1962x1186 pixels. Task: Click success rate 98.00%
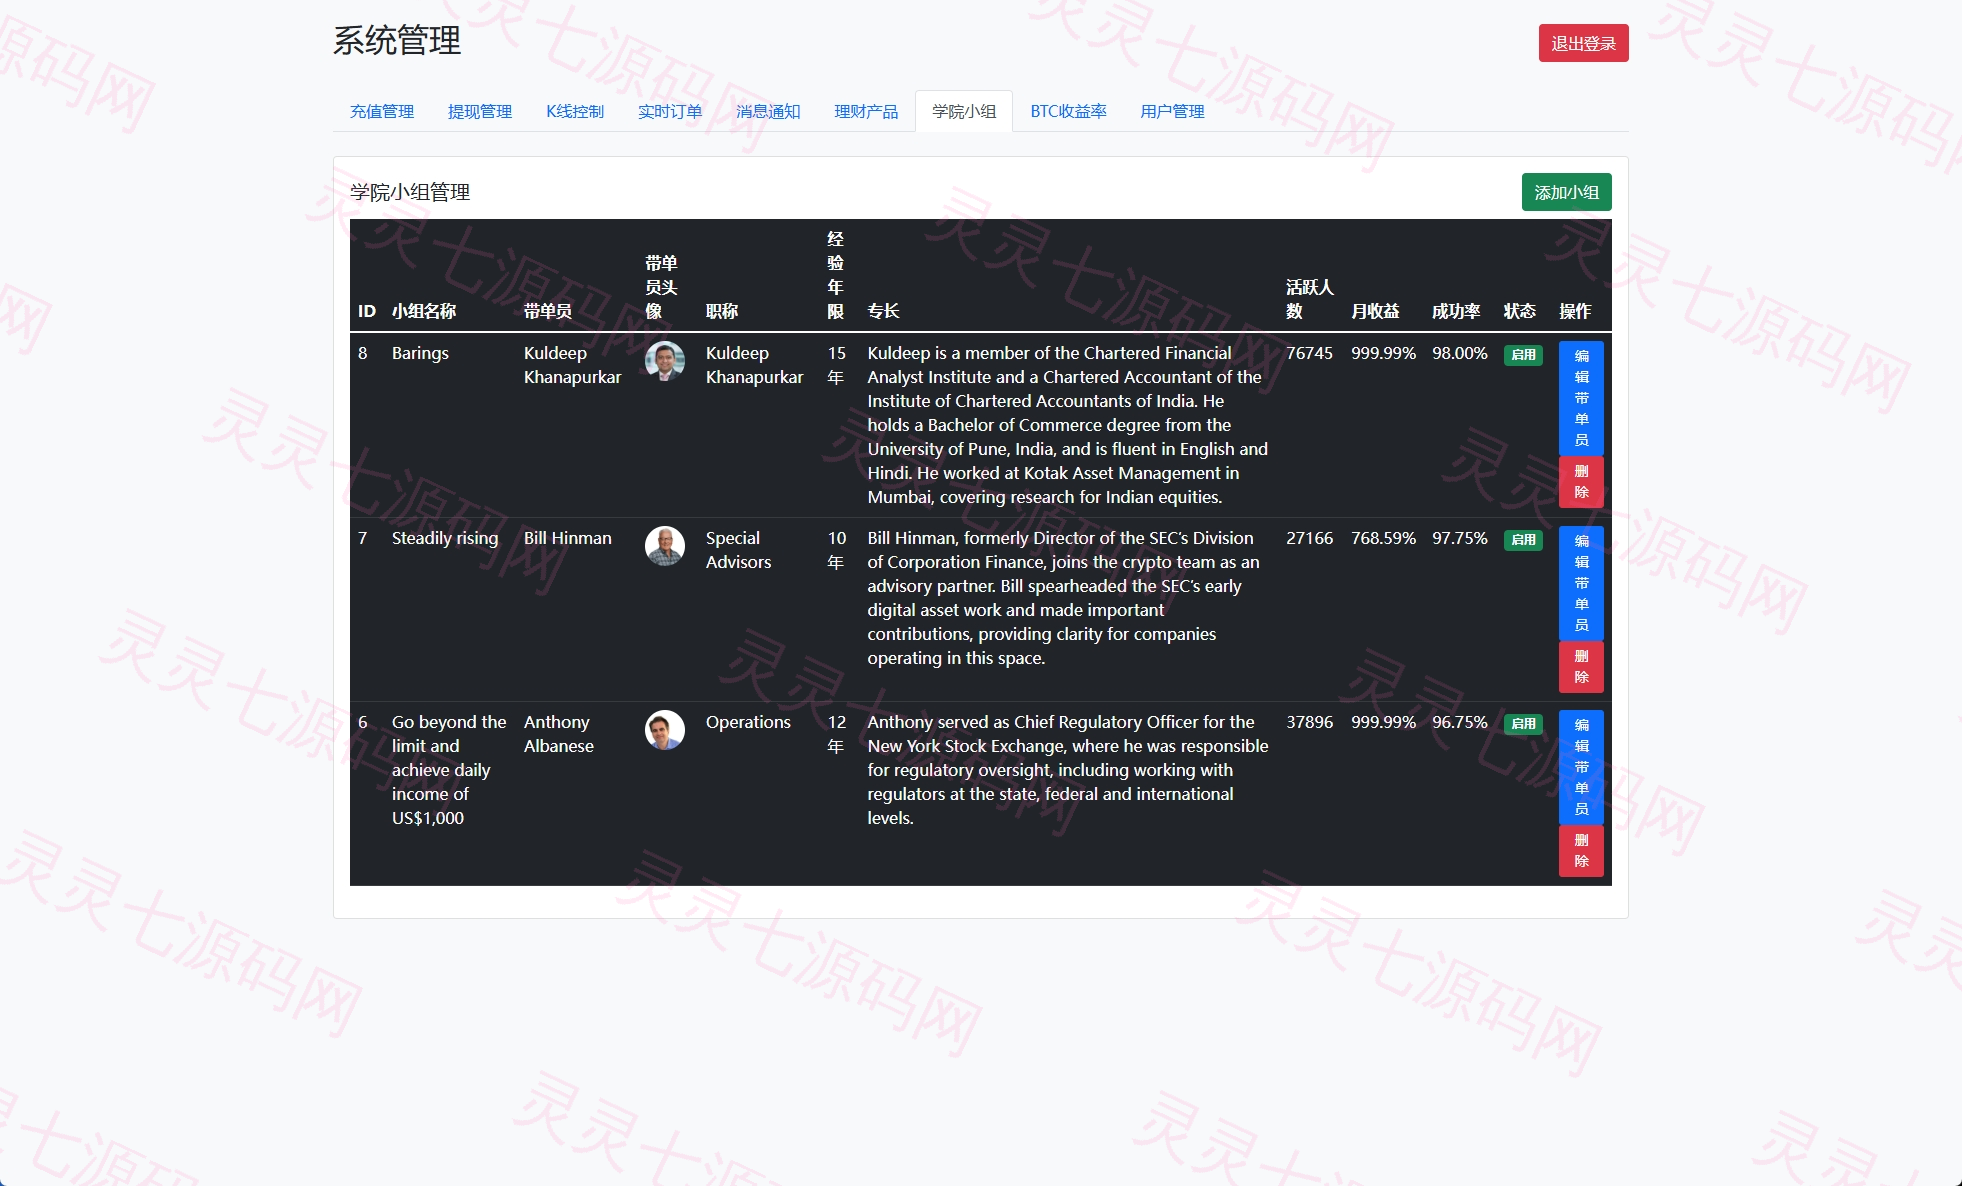pos(1459,353)
